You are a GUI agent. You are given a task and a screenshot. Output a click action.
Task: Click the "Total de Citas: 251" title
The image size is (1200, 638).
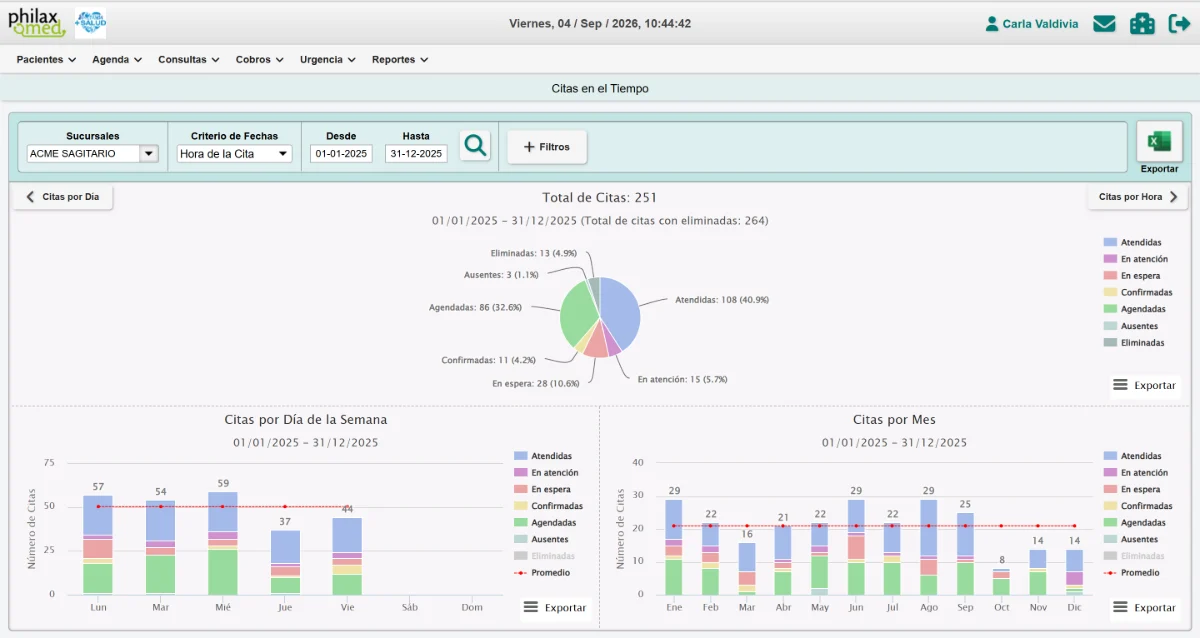pos(600,198)
